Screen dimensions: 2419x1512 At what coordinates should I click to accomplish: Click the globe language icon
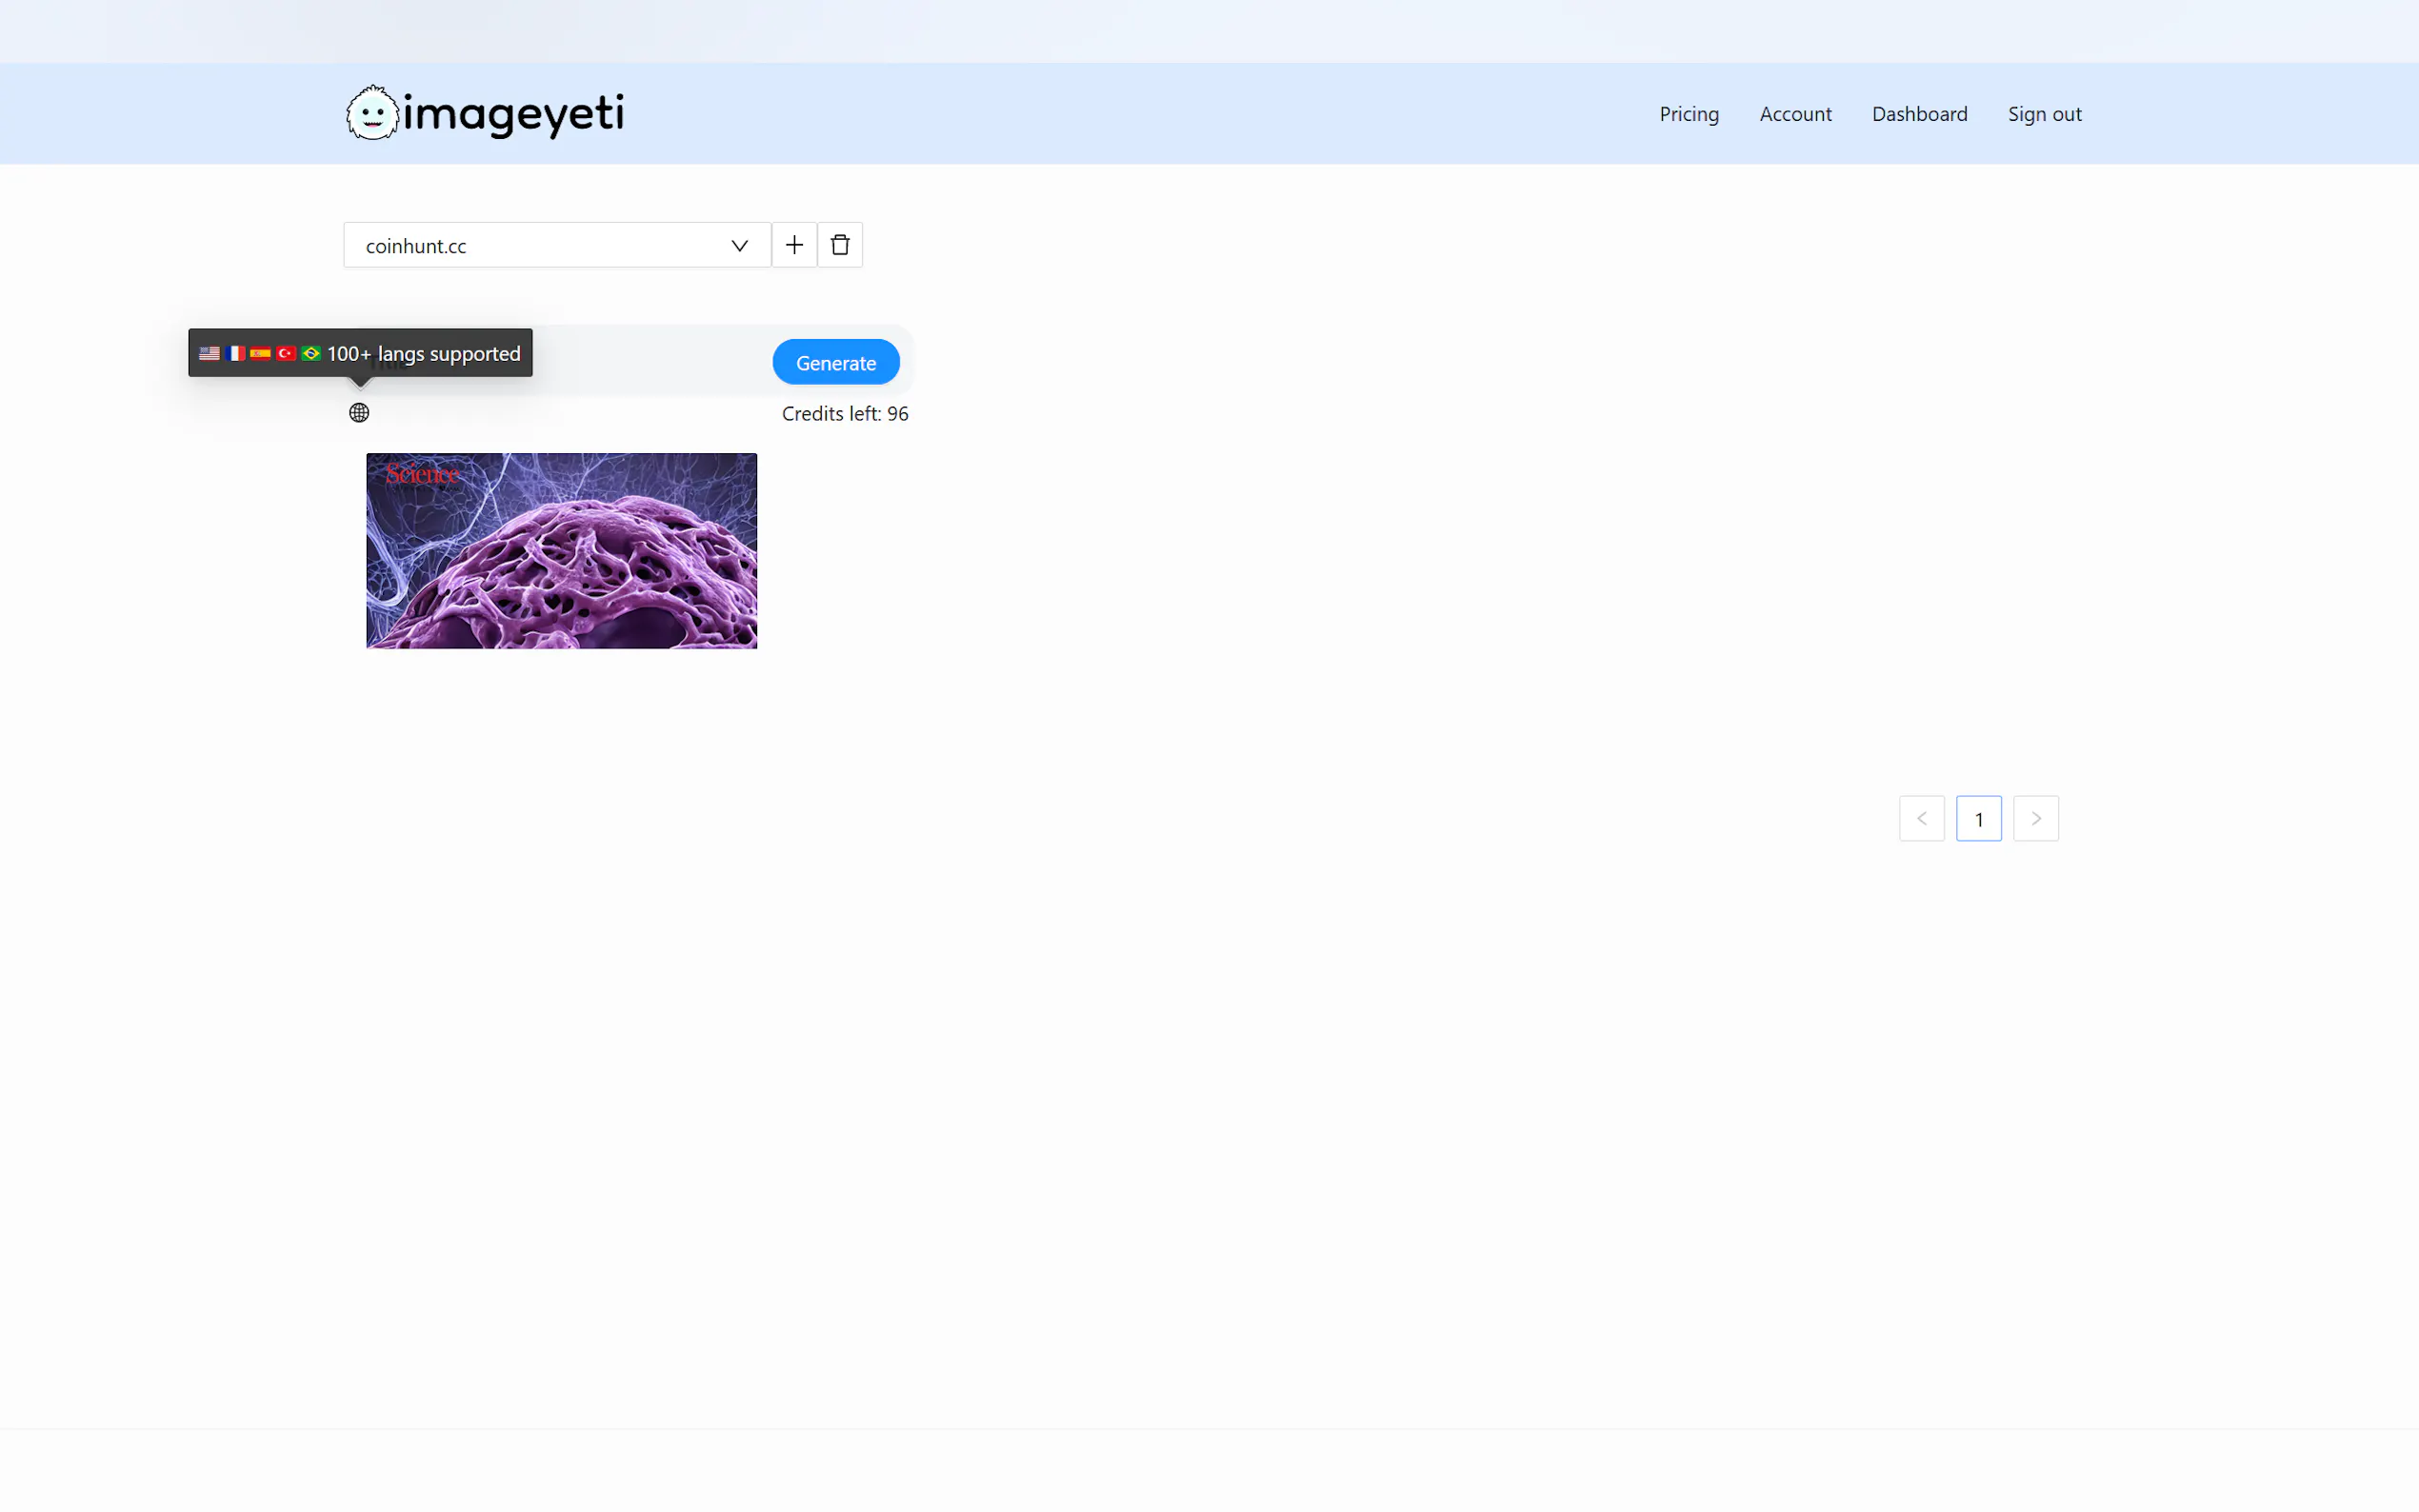[359, 413]
